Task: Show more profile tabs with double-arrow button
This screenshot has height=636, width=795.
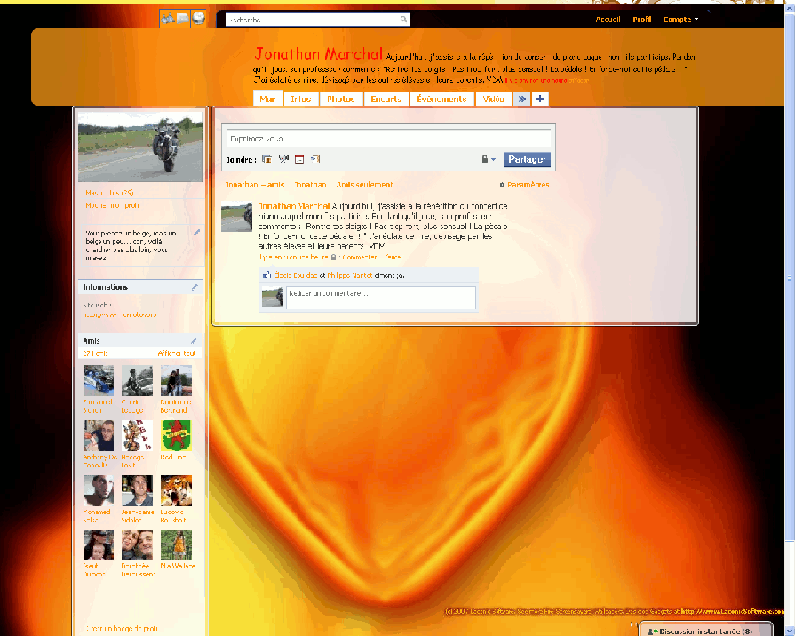Action: [522, 99]
